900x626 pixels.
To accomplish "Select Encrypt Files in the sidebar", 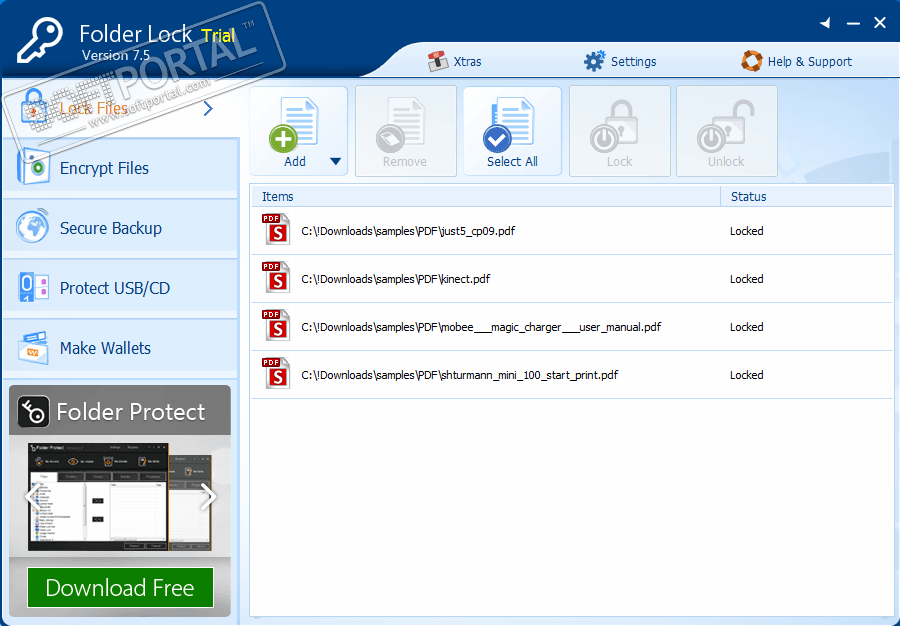I will pyautogui.click(x=120, y=168).
